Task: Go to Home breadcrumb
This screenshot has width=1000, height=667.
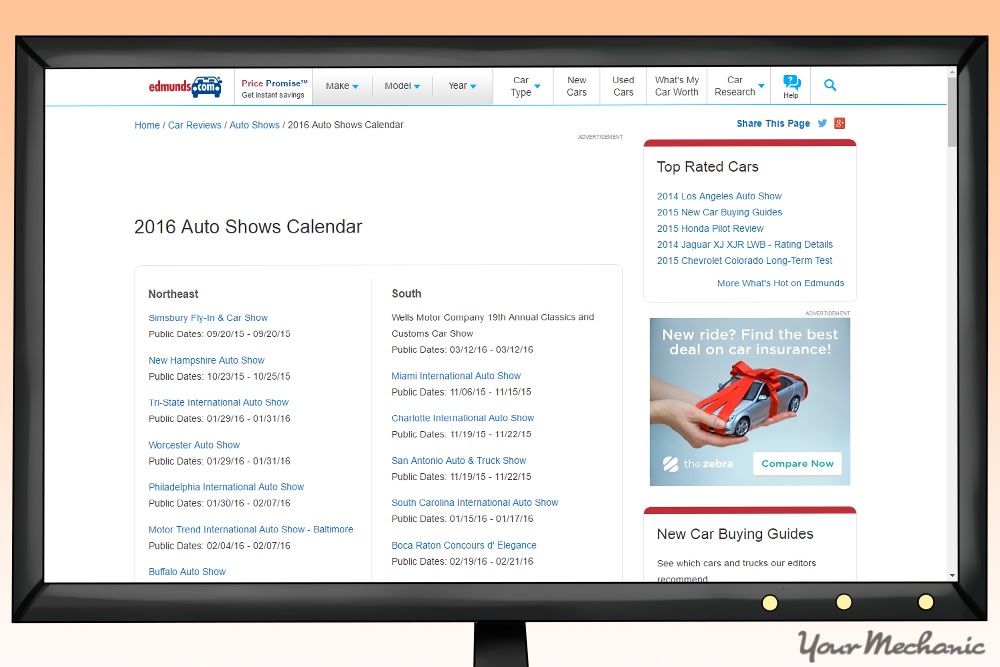Action: pyautogui.click(x=147, y=125)
